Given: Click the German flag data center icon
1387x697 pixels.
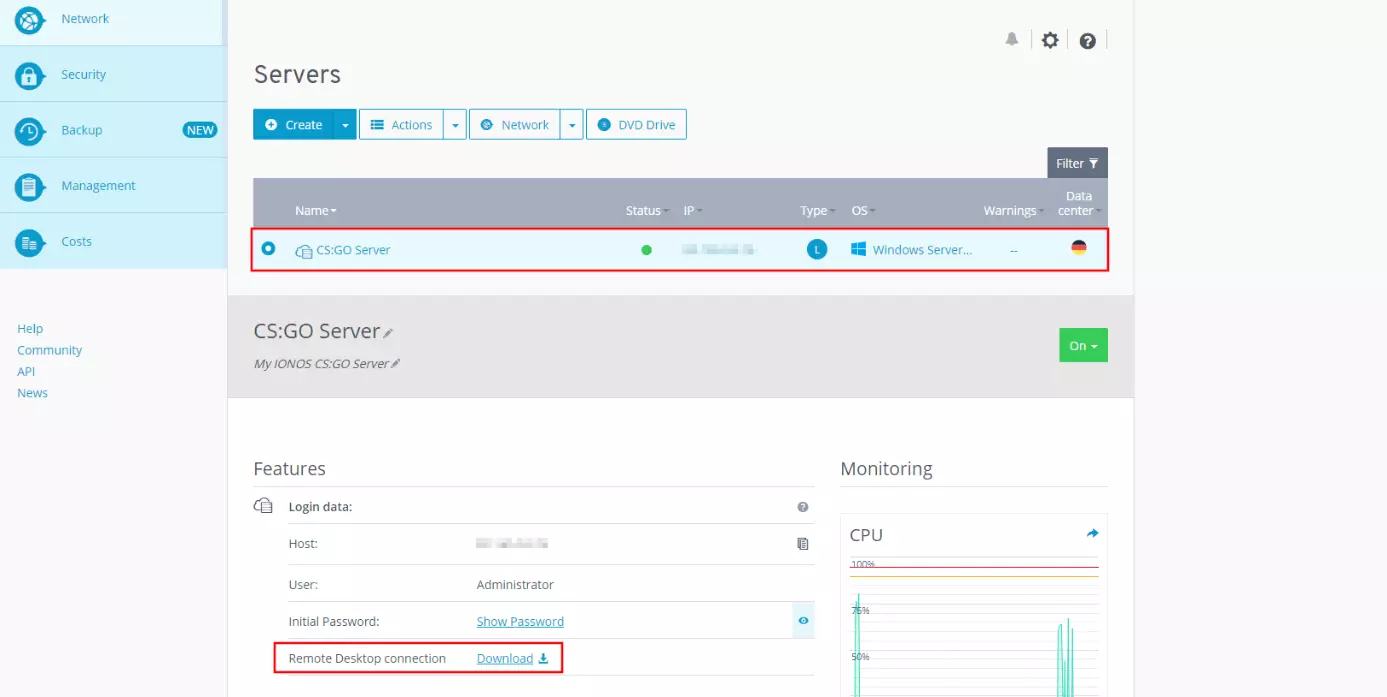Looking at the screenshot, I should click(x=1079, y=247).
